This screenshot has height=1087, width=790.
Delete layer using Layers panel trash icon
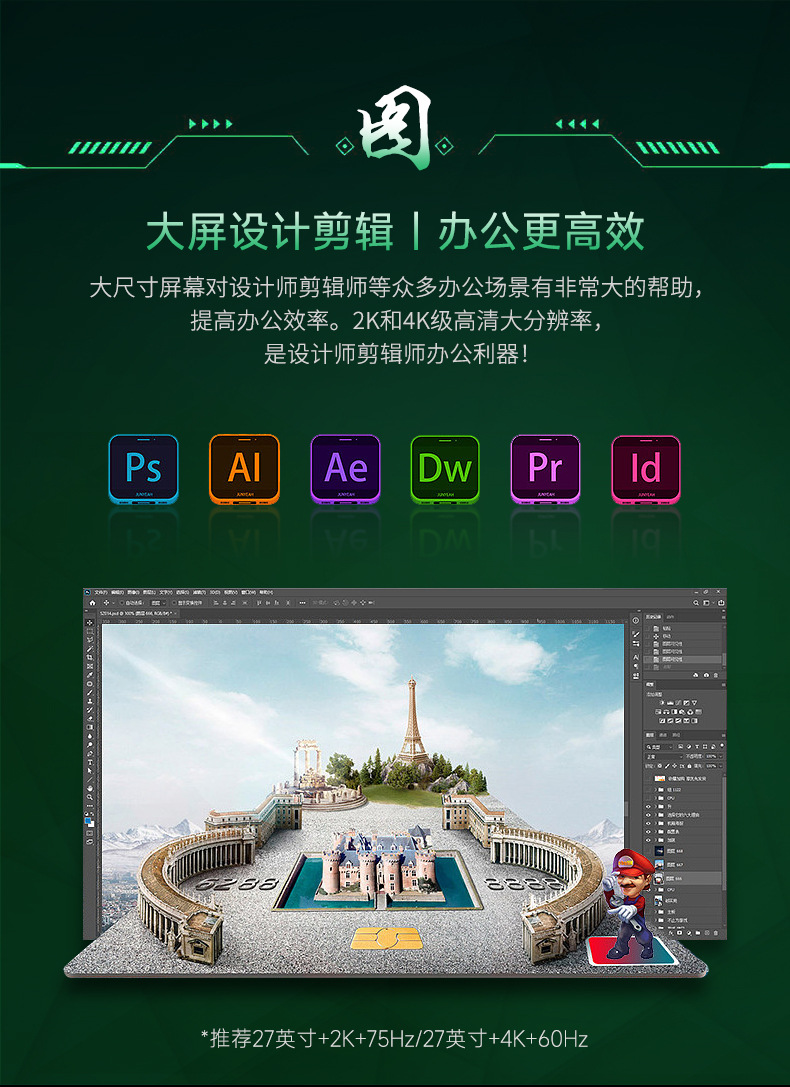point(716,933)
